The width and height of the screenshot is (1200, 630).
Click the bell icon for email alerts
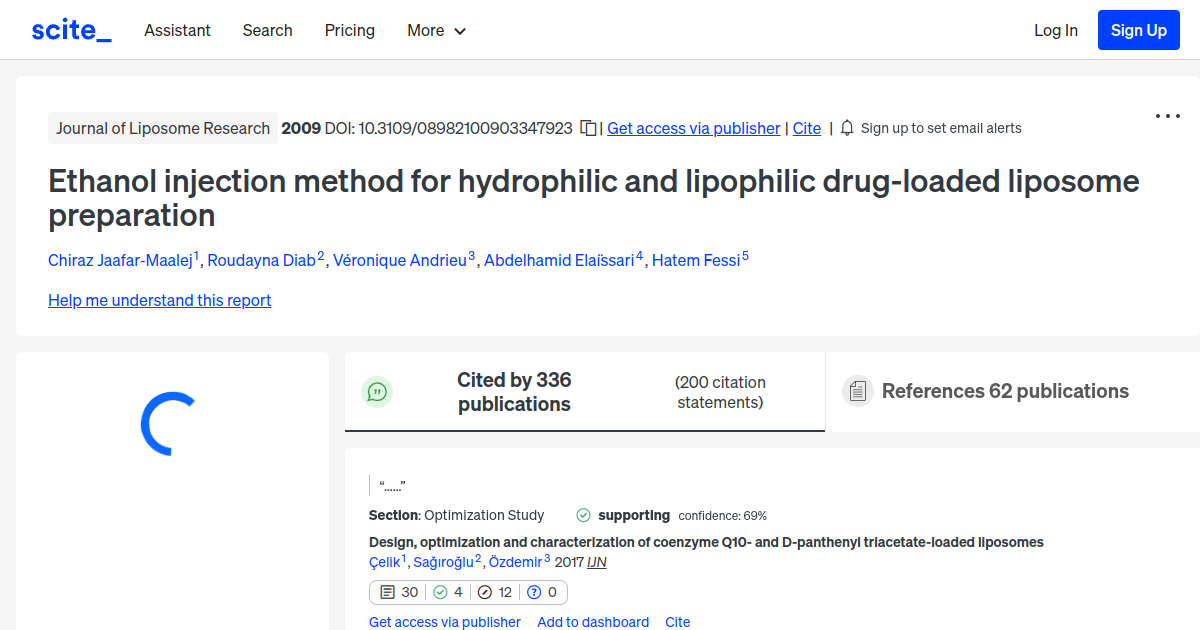[846, 128]
